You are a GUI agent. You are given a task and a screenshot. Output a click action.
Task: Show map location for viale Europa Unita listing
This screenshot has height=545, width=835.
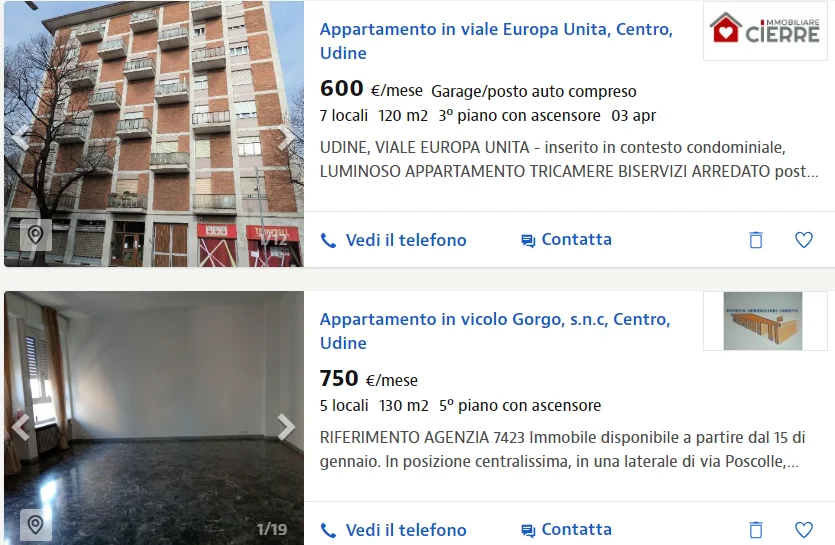point(36,234)
